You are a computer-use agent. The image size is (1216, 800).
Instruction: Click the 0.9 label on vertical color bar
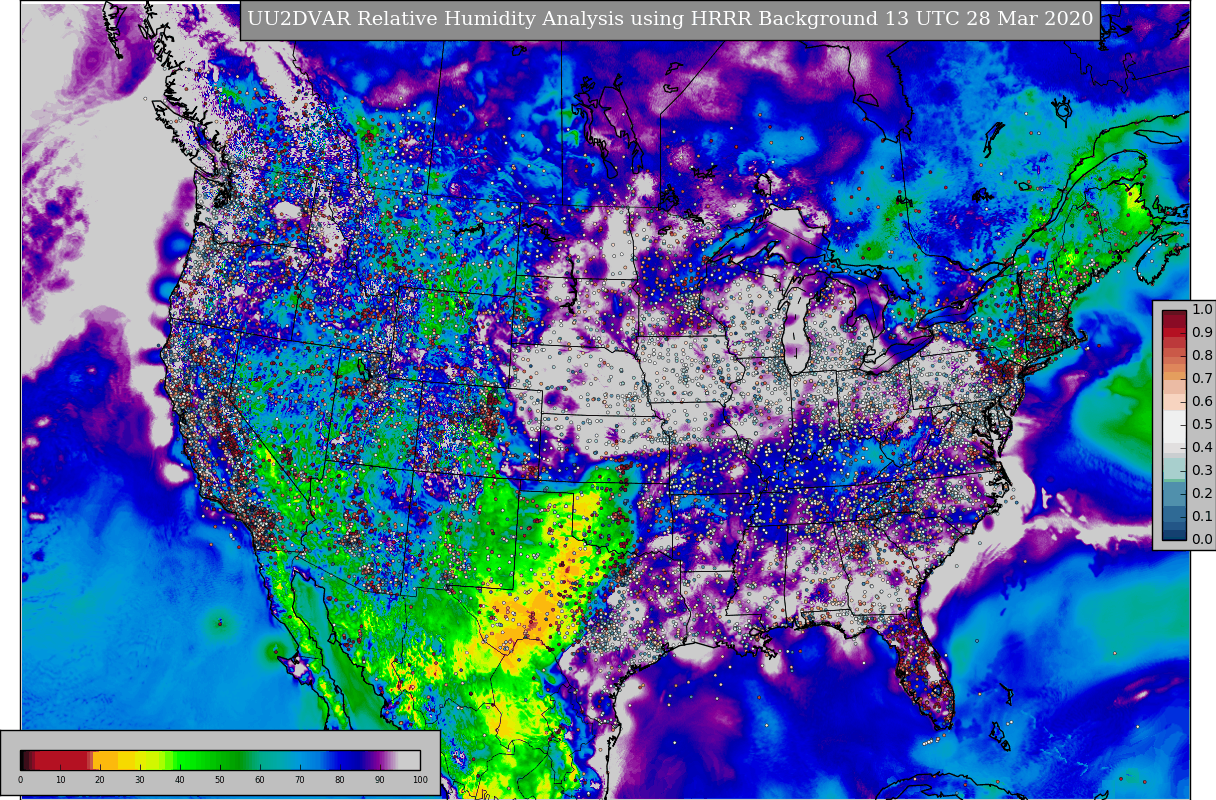(x=1201, y=332)
